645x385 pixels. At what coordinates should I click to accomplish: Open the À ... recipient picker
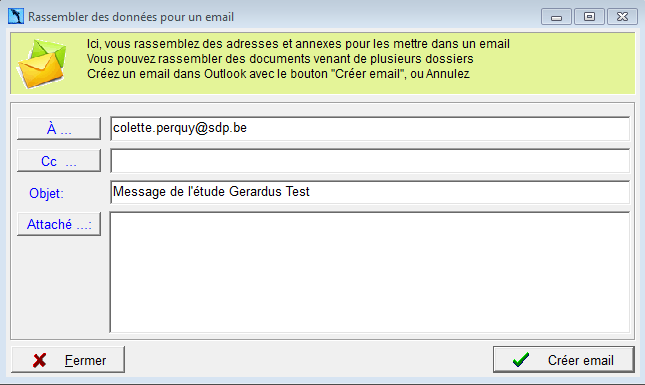click(x=59, y=128)
